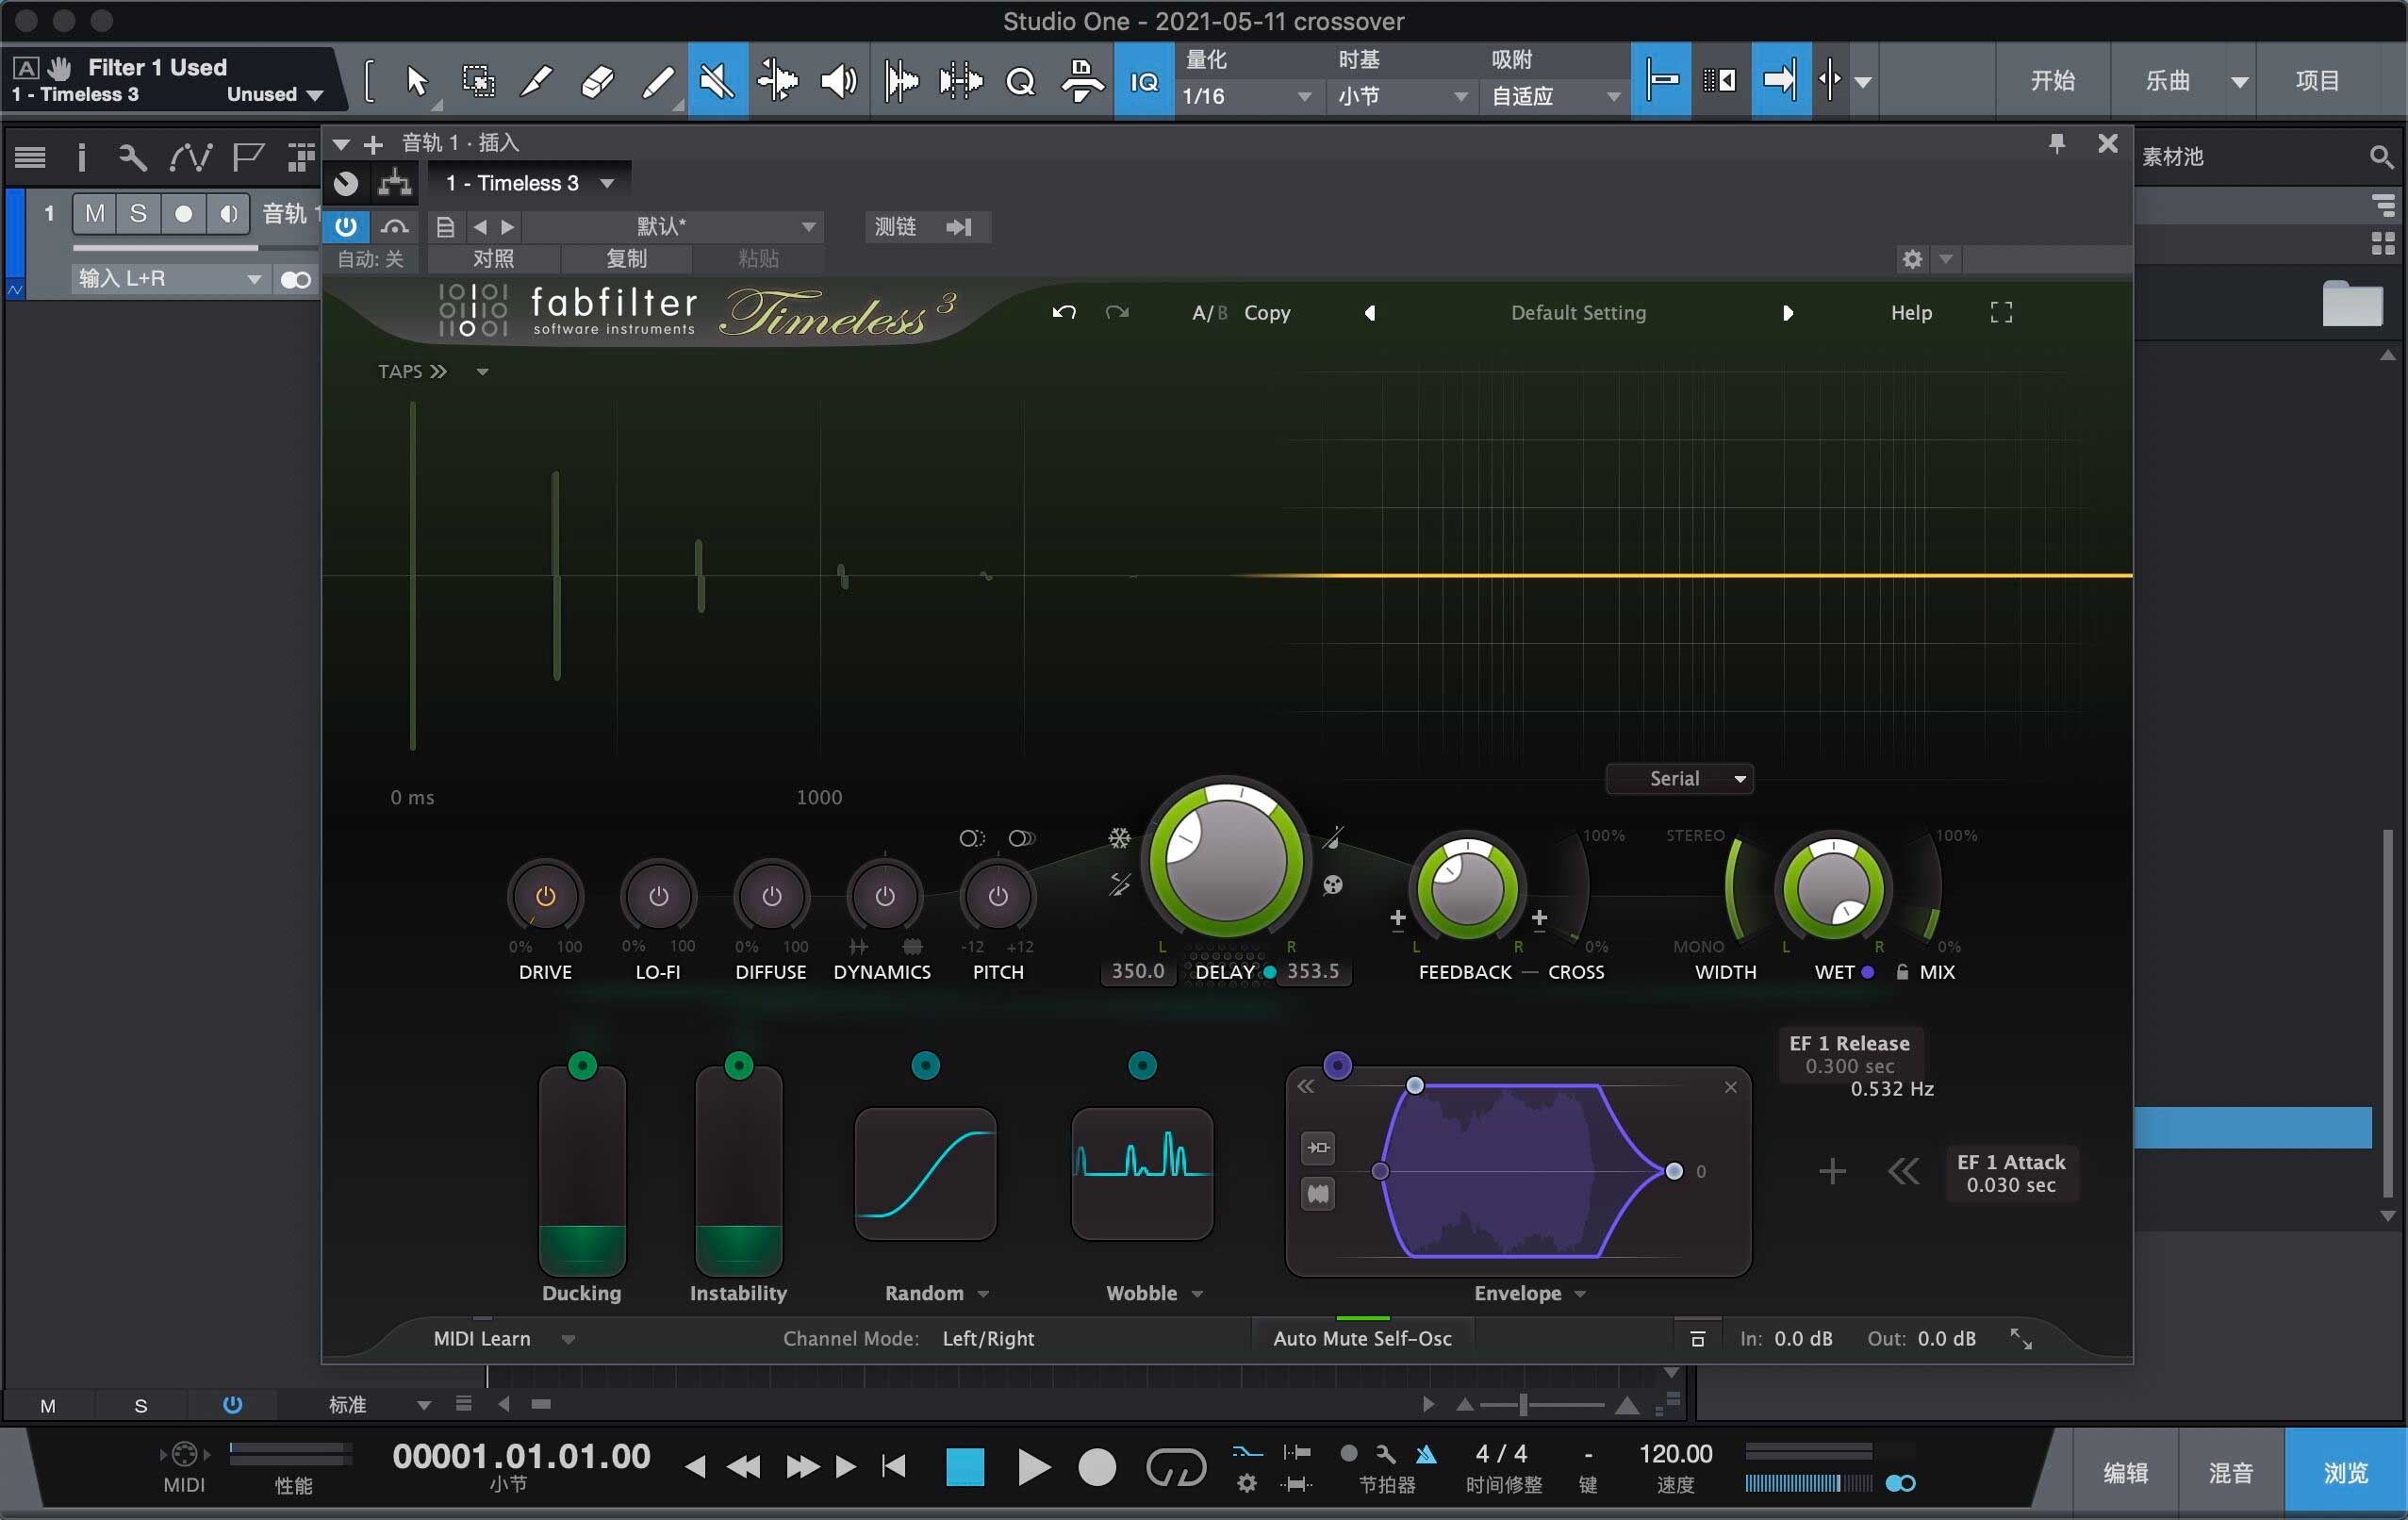Pin the plugin window
This screenshot has width=2408, height=1520.
[x=2057, y=144]
